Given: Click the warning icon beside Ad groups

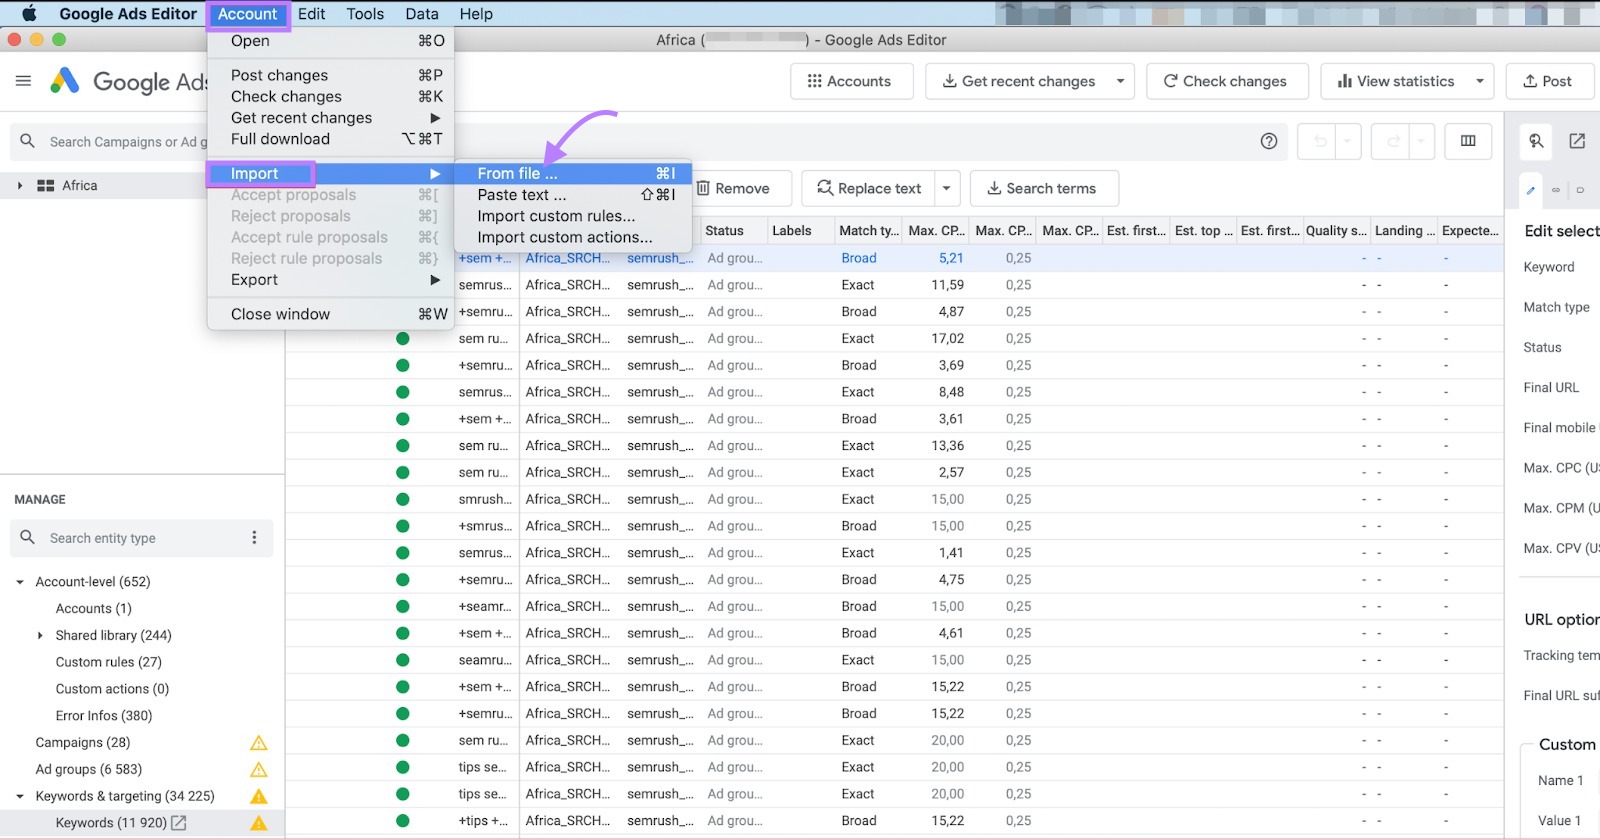Looking at the screenshot, I should tap(258, 770).
